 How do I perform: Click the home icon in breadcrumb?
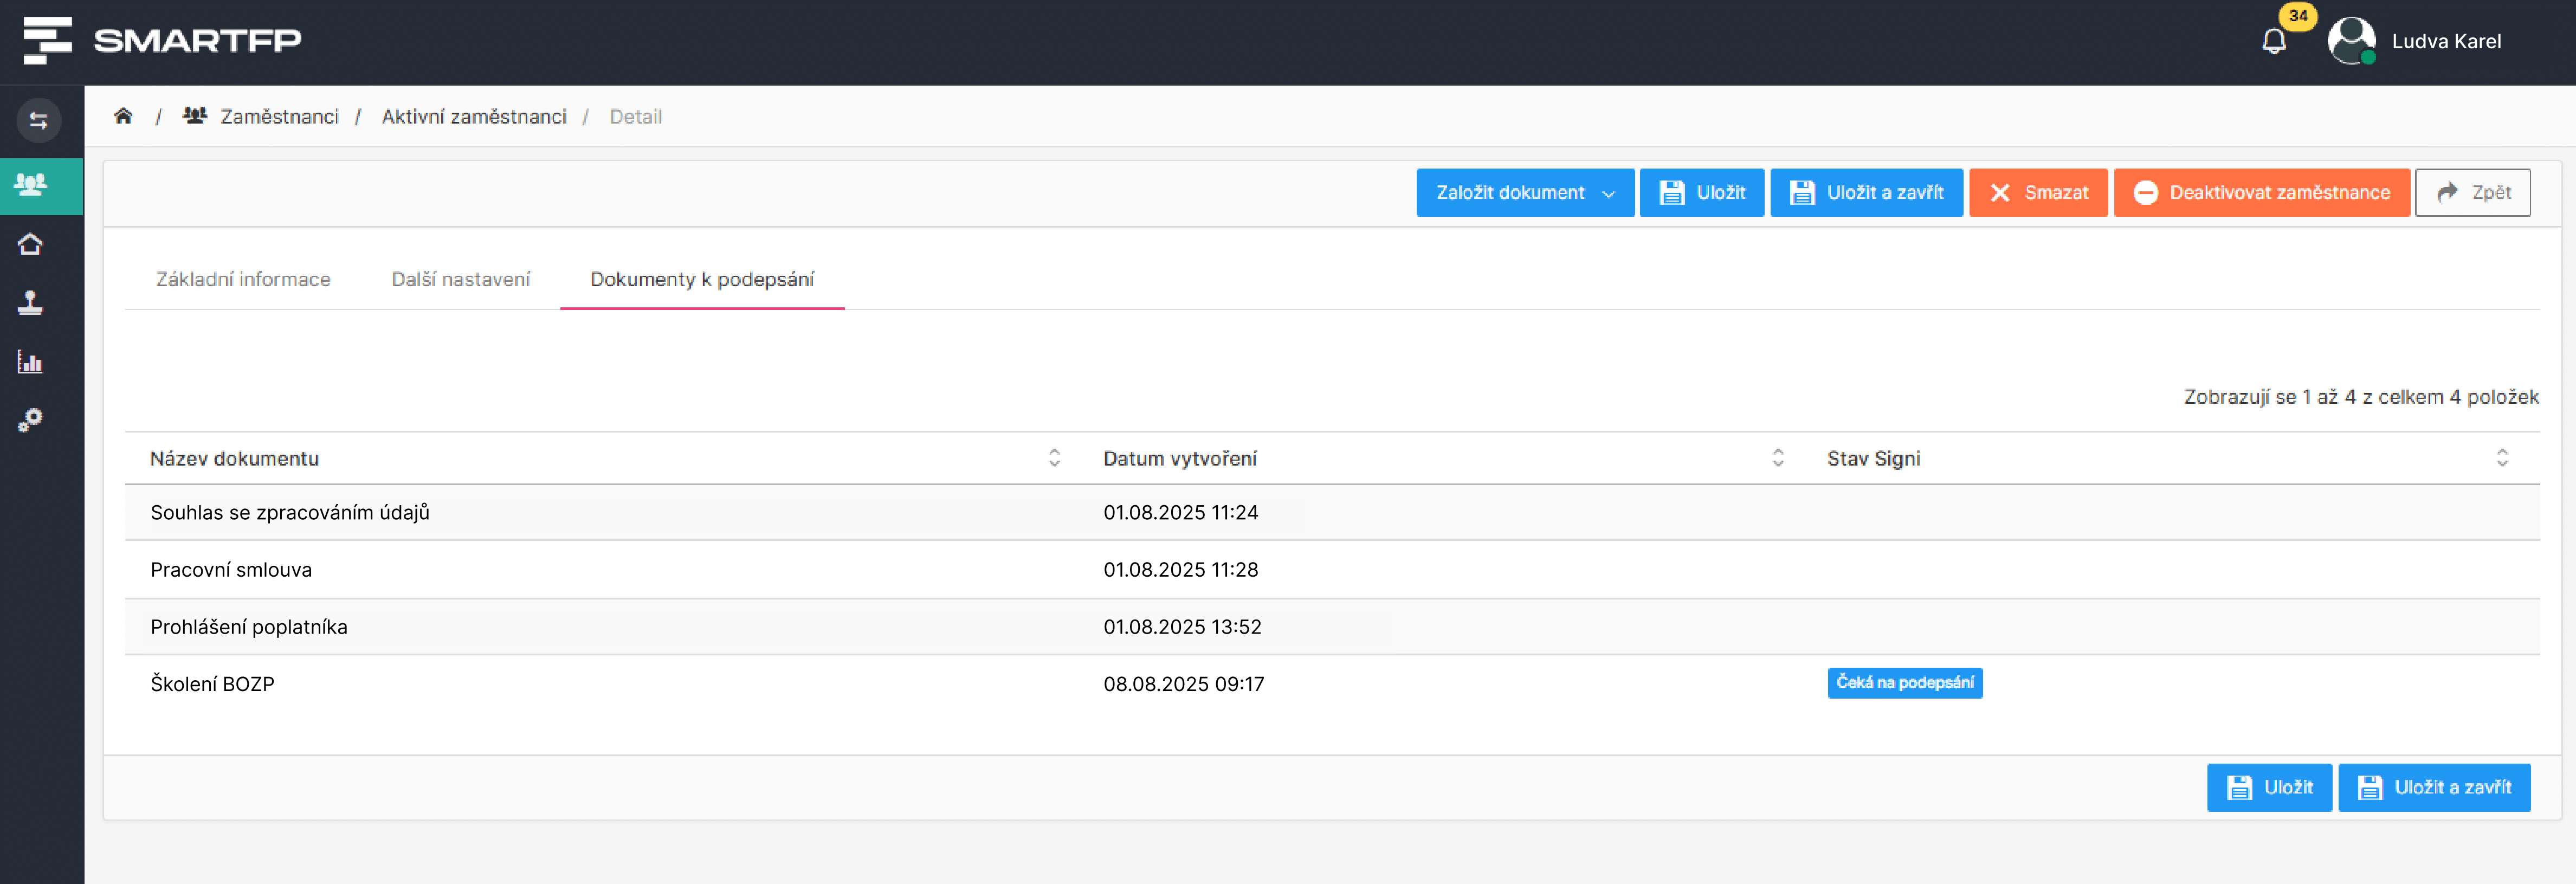123,116
